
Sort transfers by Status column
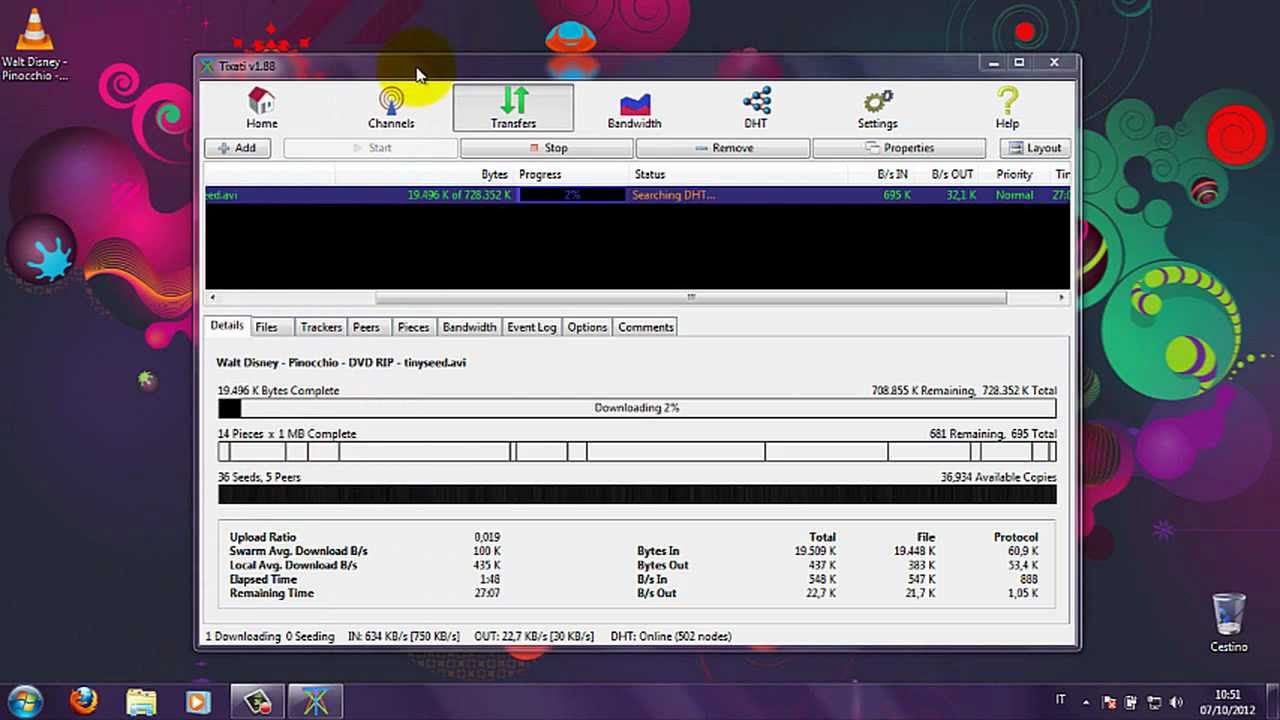click(650, 174)
